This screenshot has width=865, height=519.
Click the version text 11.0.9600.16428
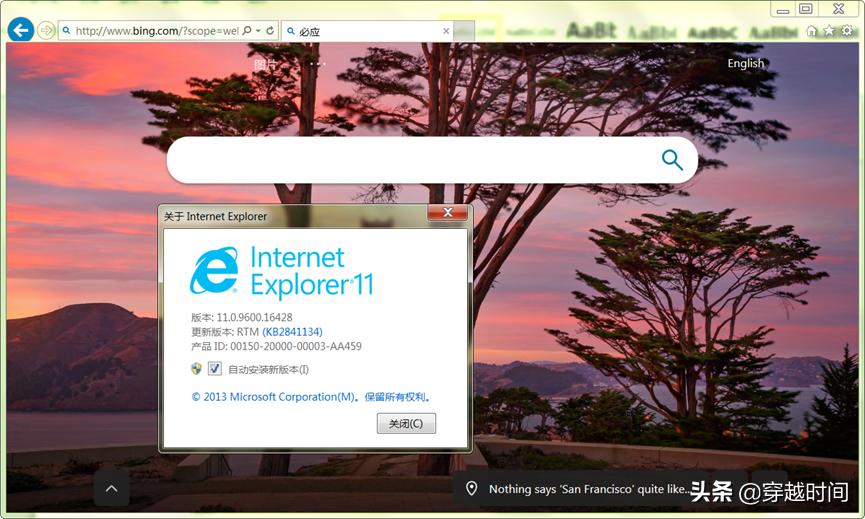tap(254, 317)
